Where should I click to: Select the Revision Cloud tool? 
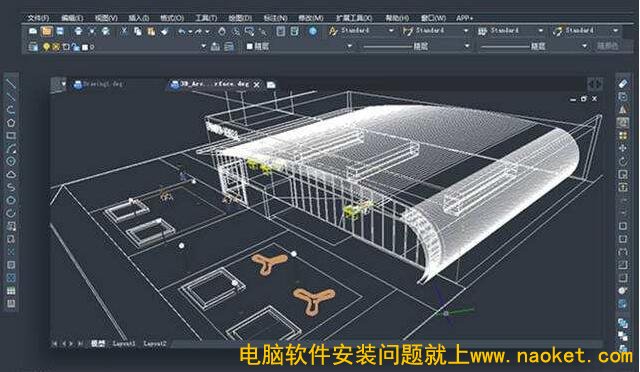point(11,174)
